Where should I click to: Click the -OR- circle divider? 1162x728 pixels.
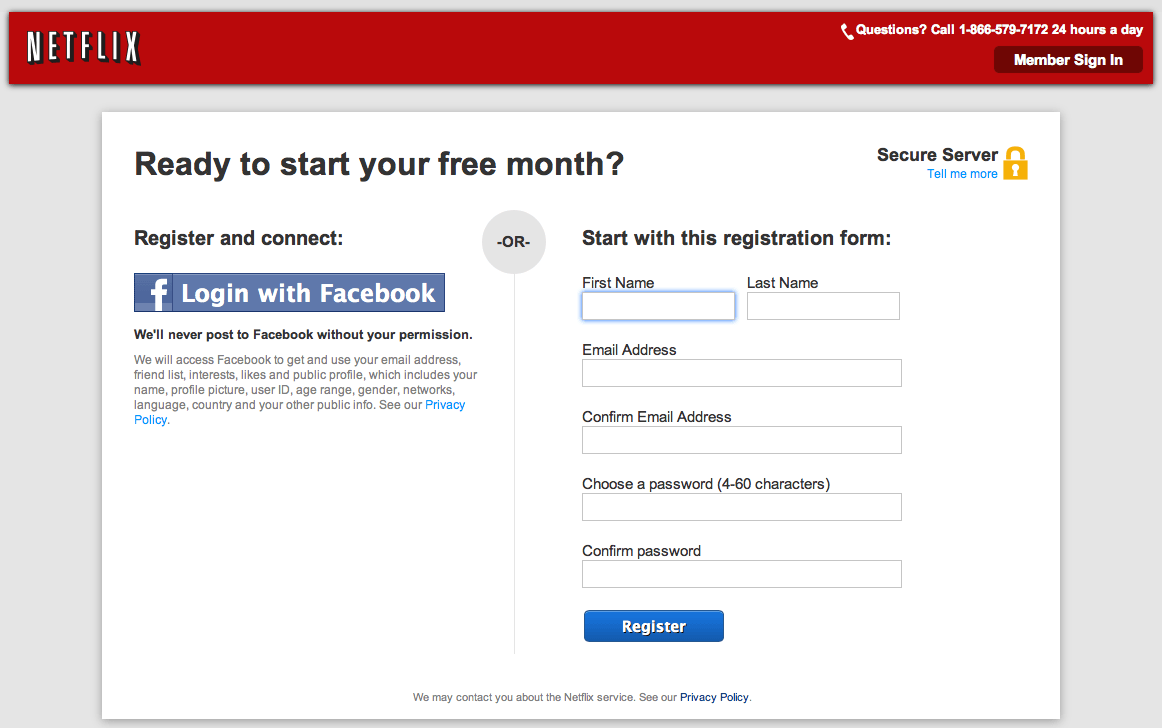click(514, 242)
